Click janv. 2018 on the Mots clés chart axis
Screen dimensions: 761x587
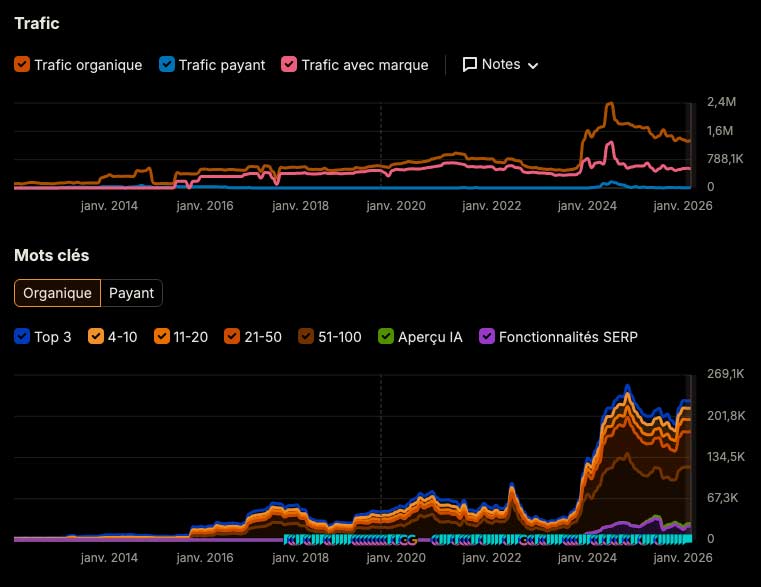(x=300, y=558)
